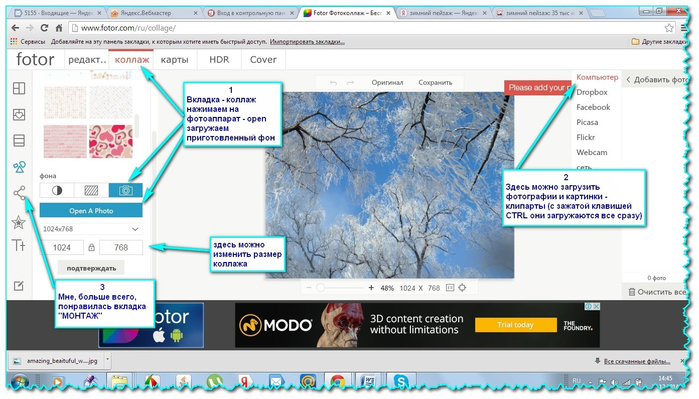Expand the 1024x768 size dropdown
Viewport: 699px width, 399px height.
[91, 229]
